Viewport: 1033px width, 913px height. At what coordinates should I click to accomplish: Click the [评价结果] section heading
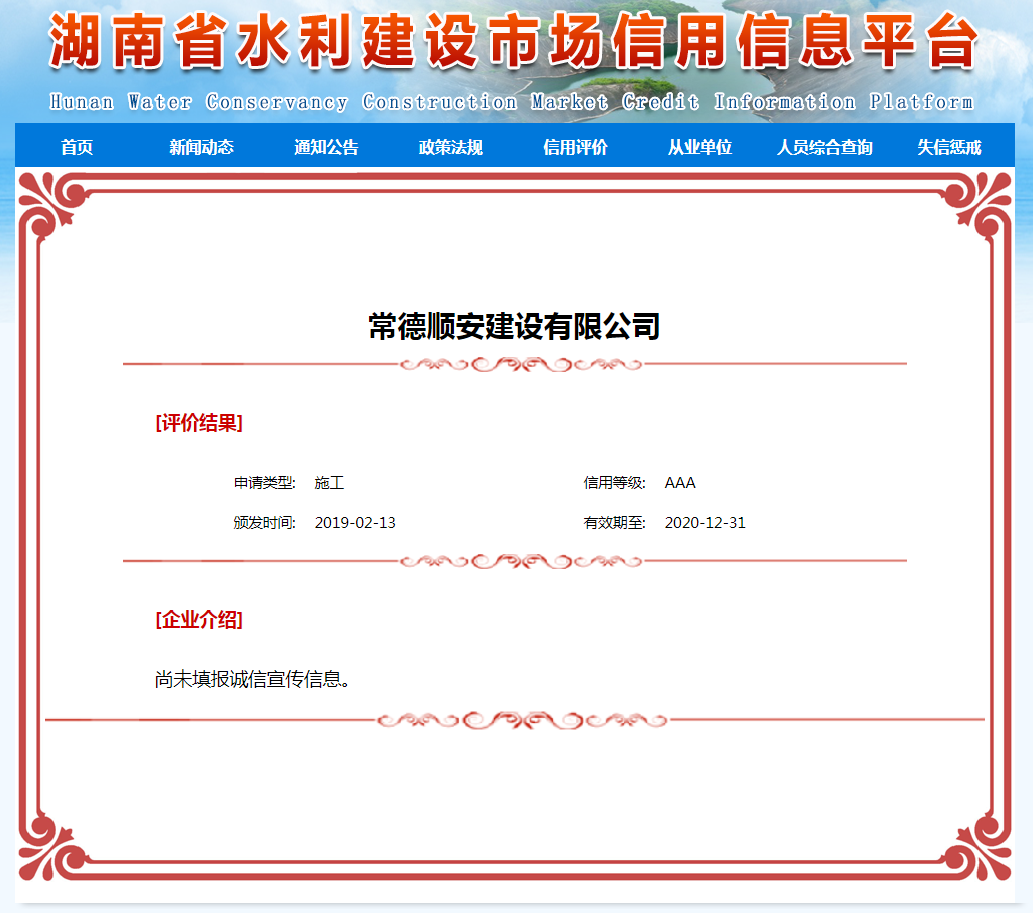coord(199,423)
